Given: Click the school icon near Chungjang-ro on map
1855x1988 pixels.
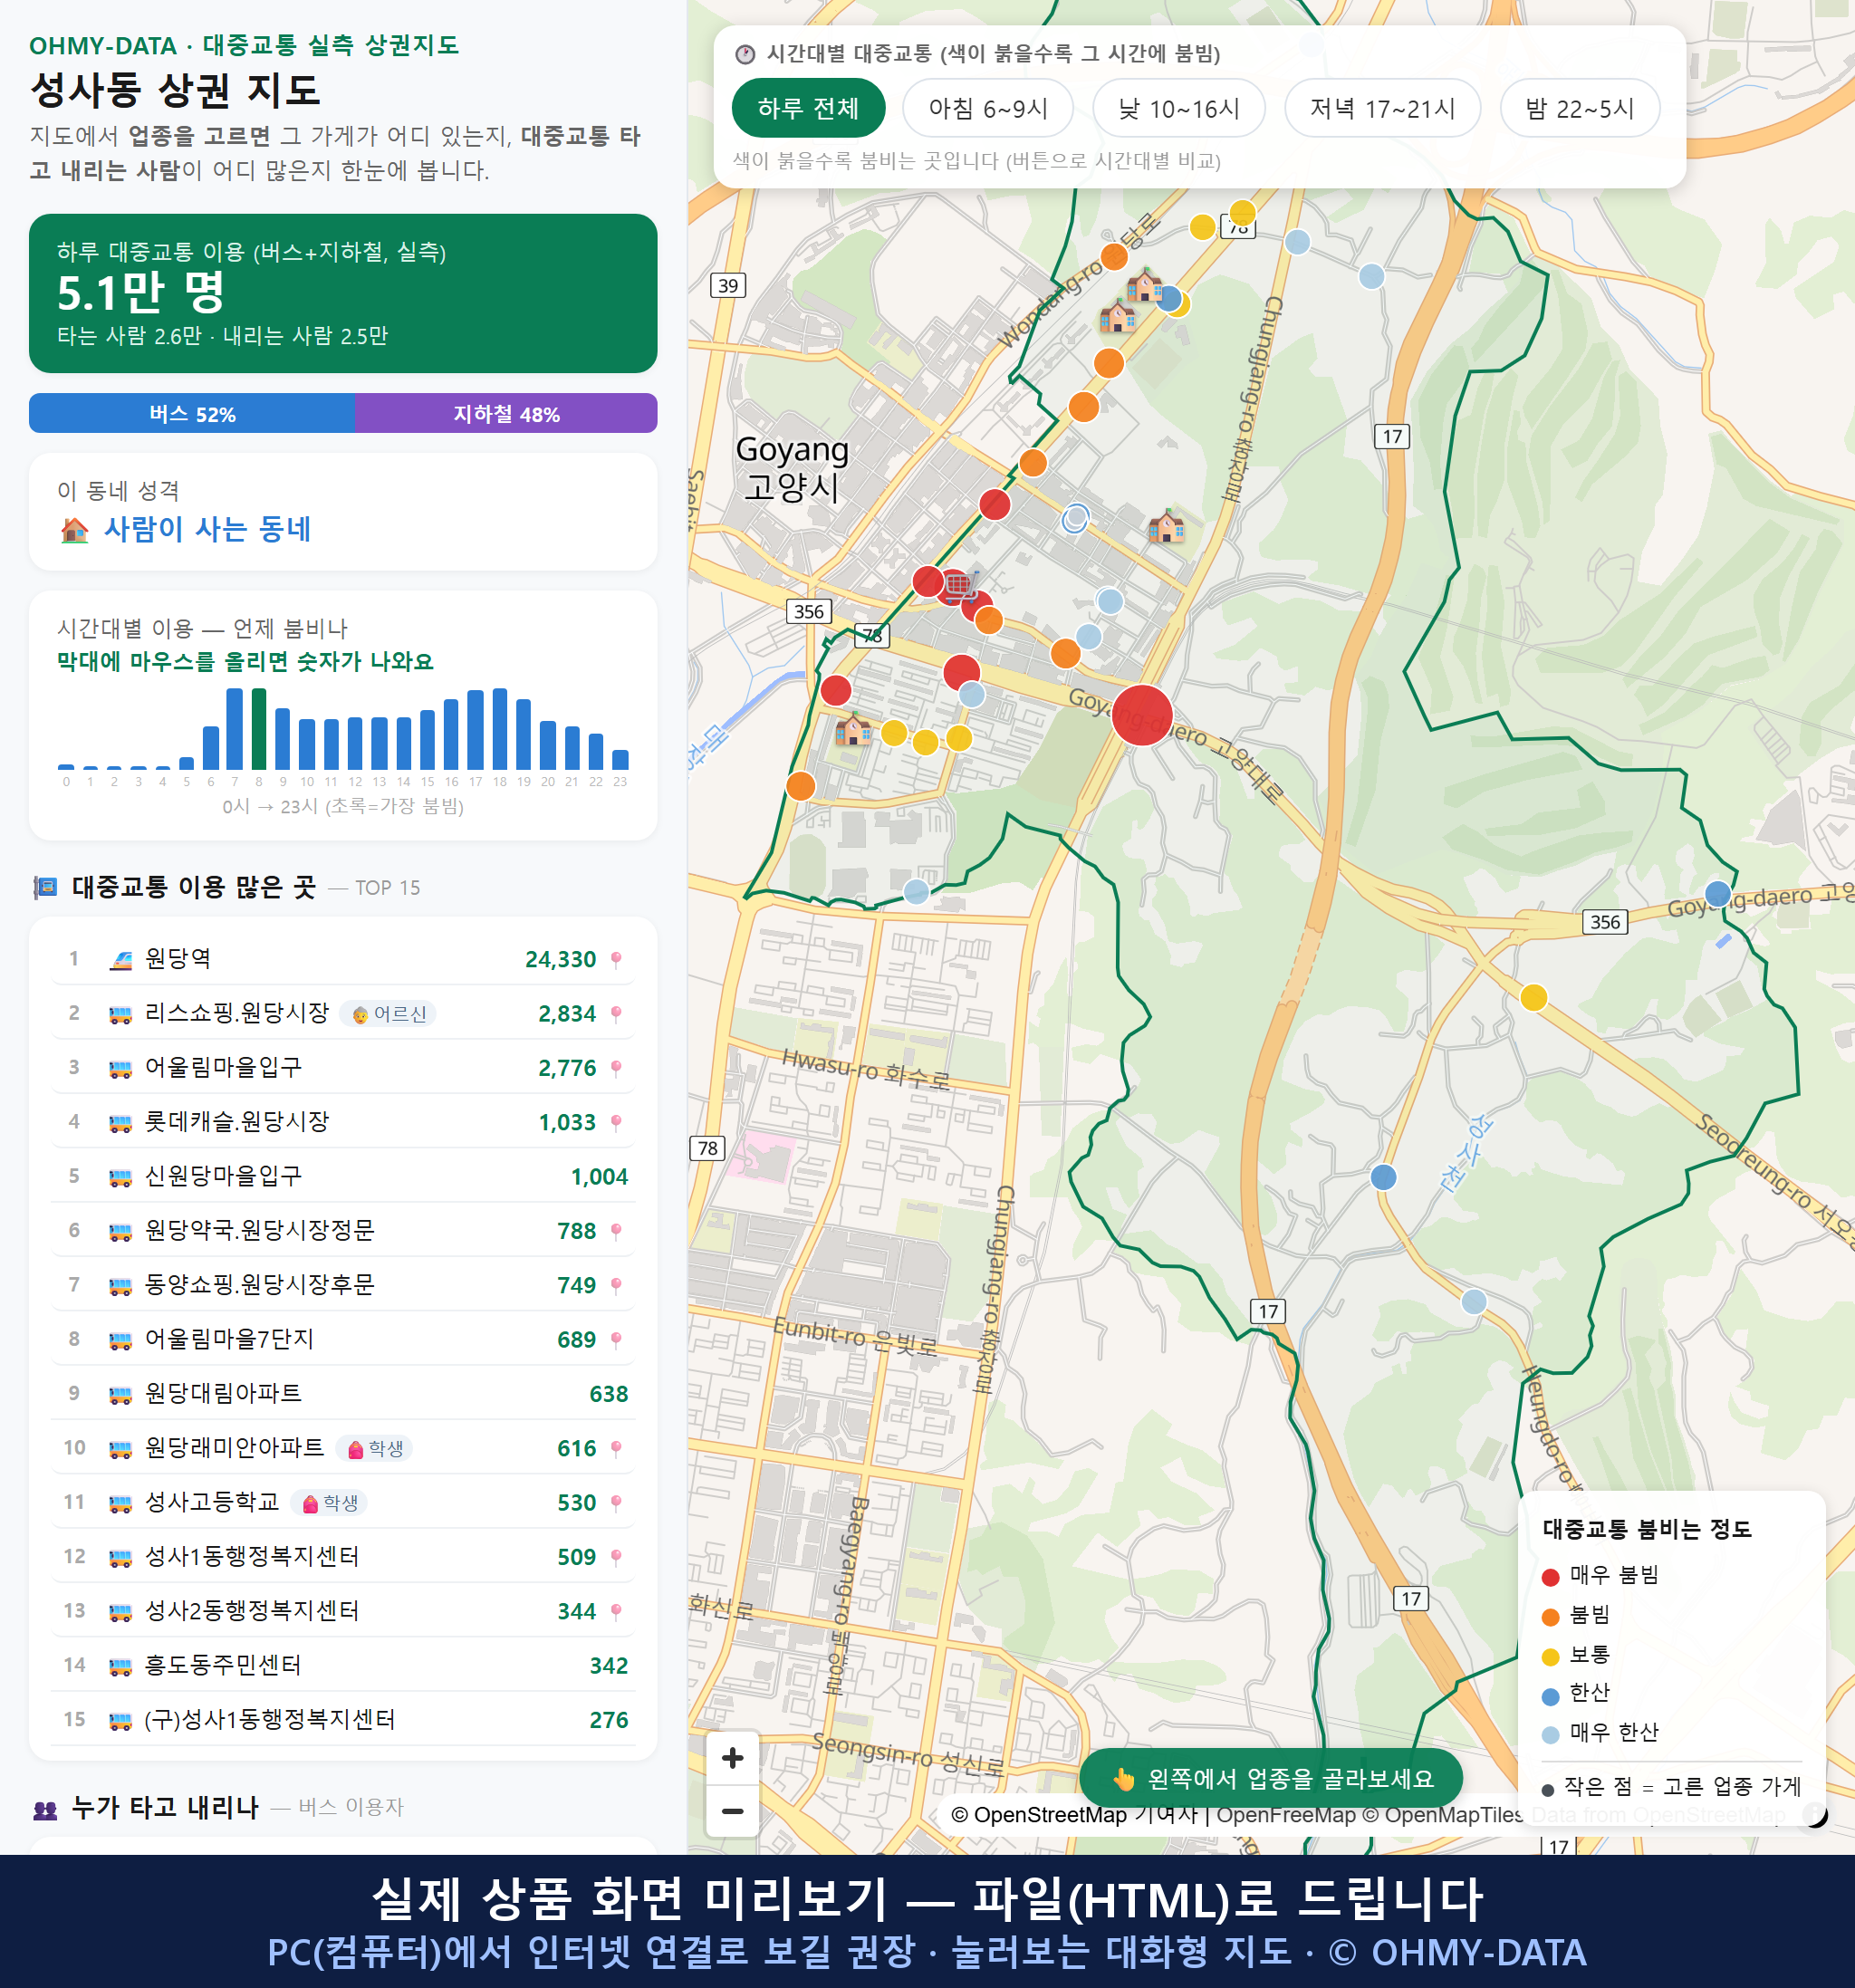Looking at the screenshot, I should tap(1165, 525).
